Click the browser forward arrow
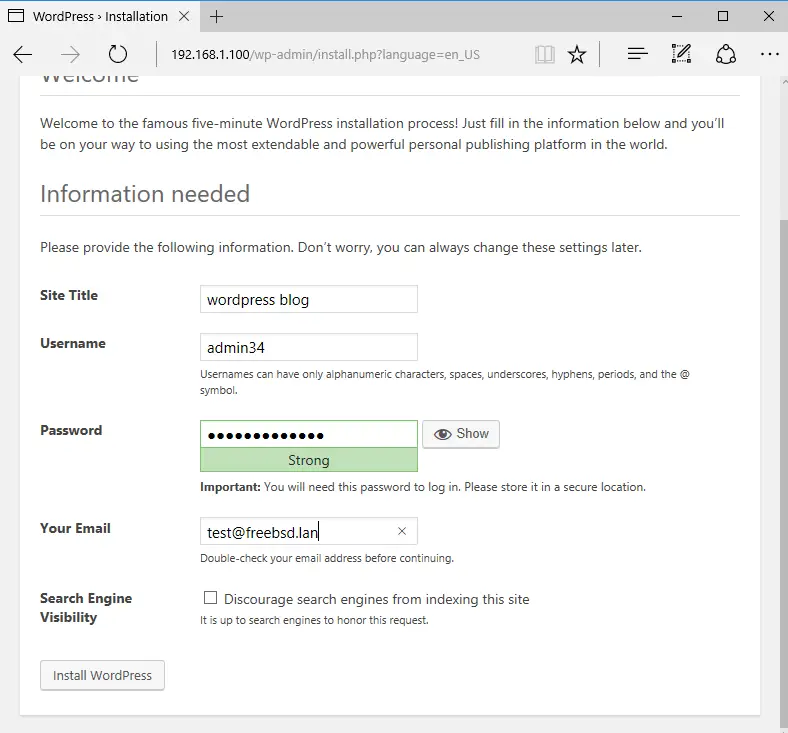 (x=70, y=54)
